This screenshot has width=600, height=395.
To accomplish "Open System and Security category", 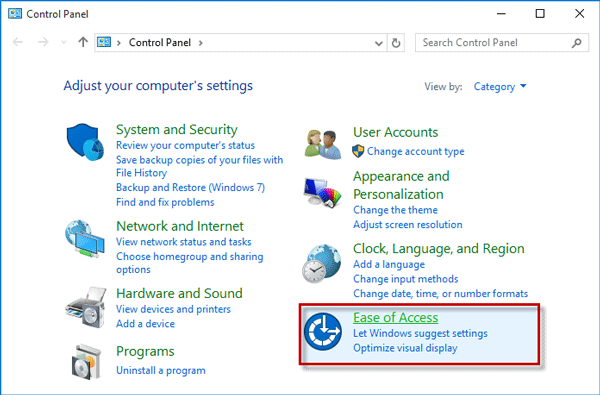I will point(177,129).
